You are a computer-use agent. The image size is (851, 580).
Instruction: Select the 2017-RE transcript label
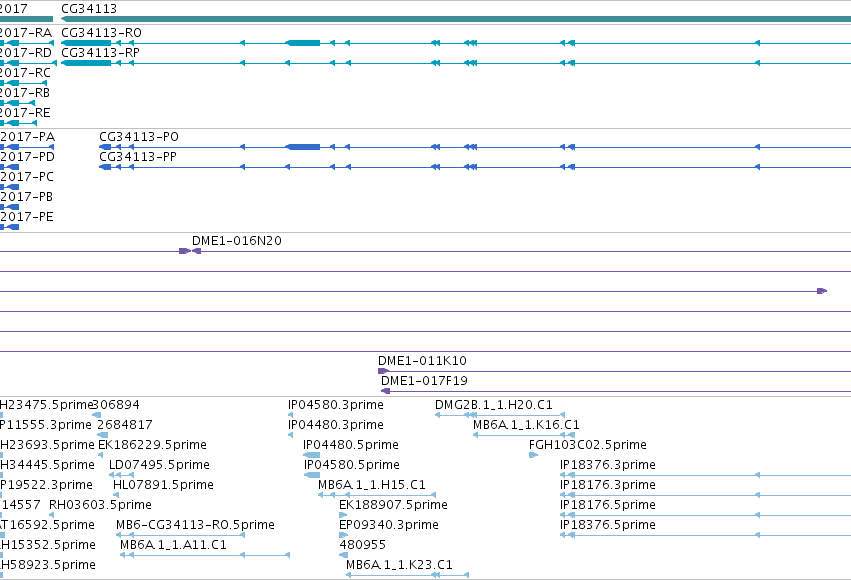(25, 113)
